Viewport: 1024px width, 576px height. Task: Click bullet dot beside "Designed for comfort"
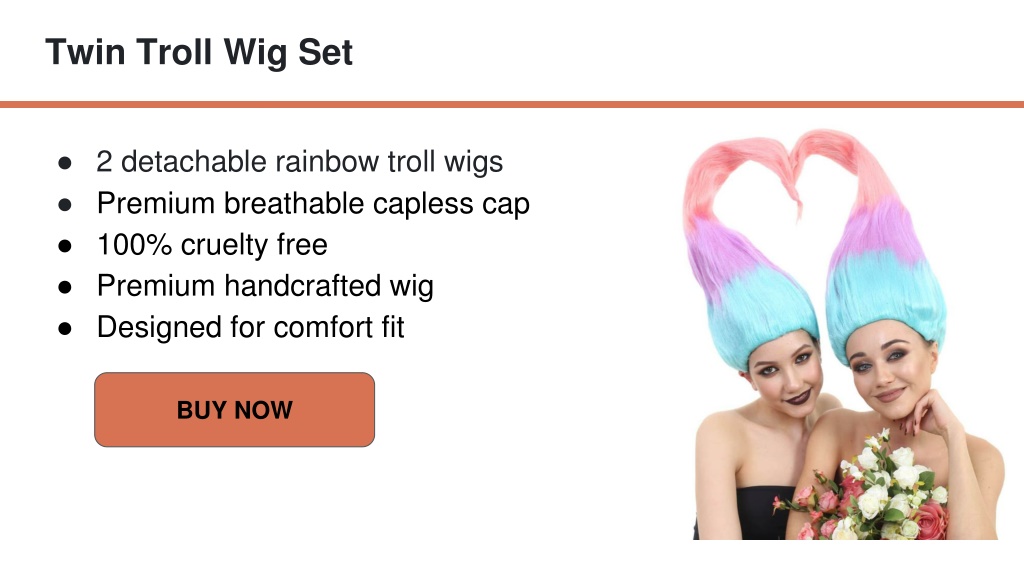[65, 328]
